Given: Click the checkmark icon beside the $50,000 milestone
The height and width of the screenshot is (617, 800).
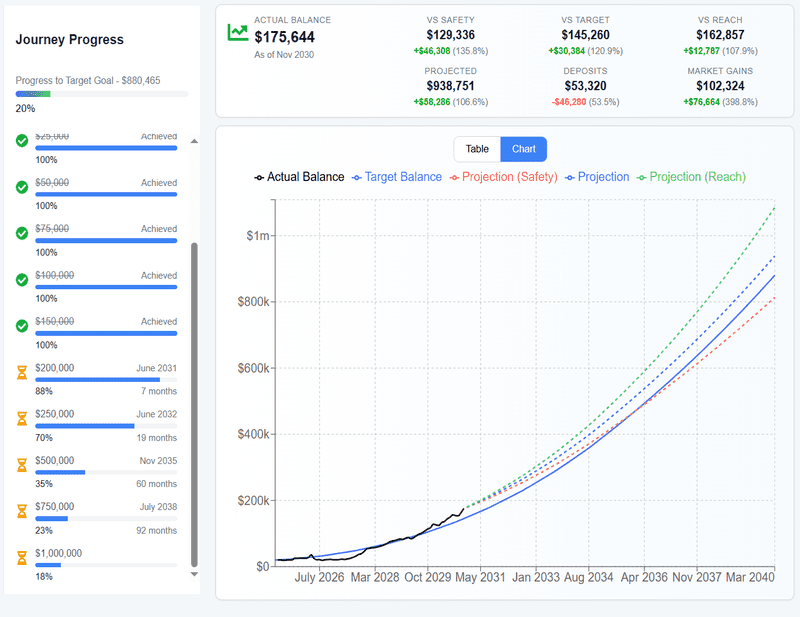Looking at the screenshot, I should 22,188.
